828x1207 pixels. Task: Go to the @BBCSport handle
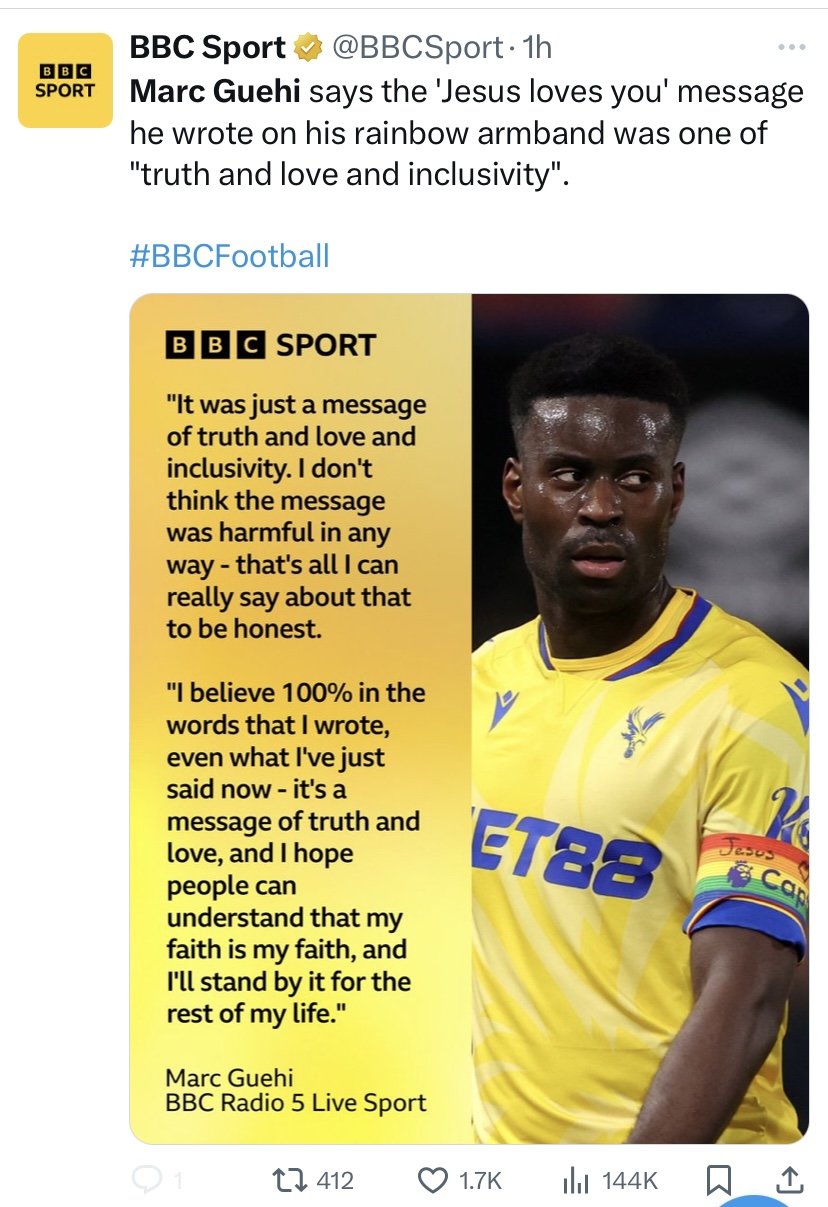pyautogui.click(x=416, y=47)
